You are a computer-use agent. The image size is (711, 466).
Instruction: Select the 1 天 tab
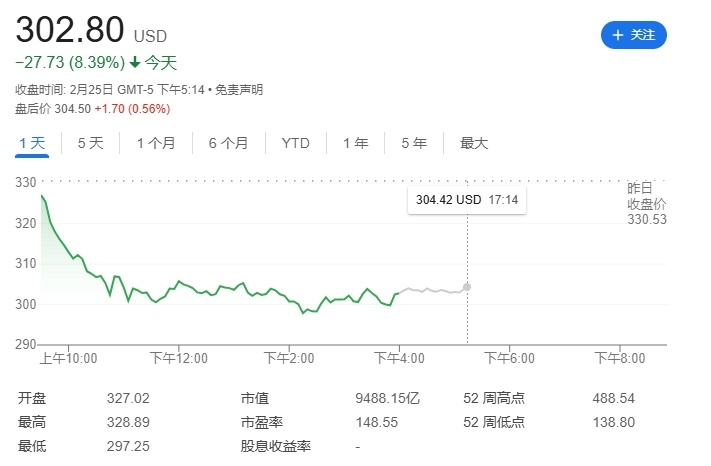coord(32,143)
